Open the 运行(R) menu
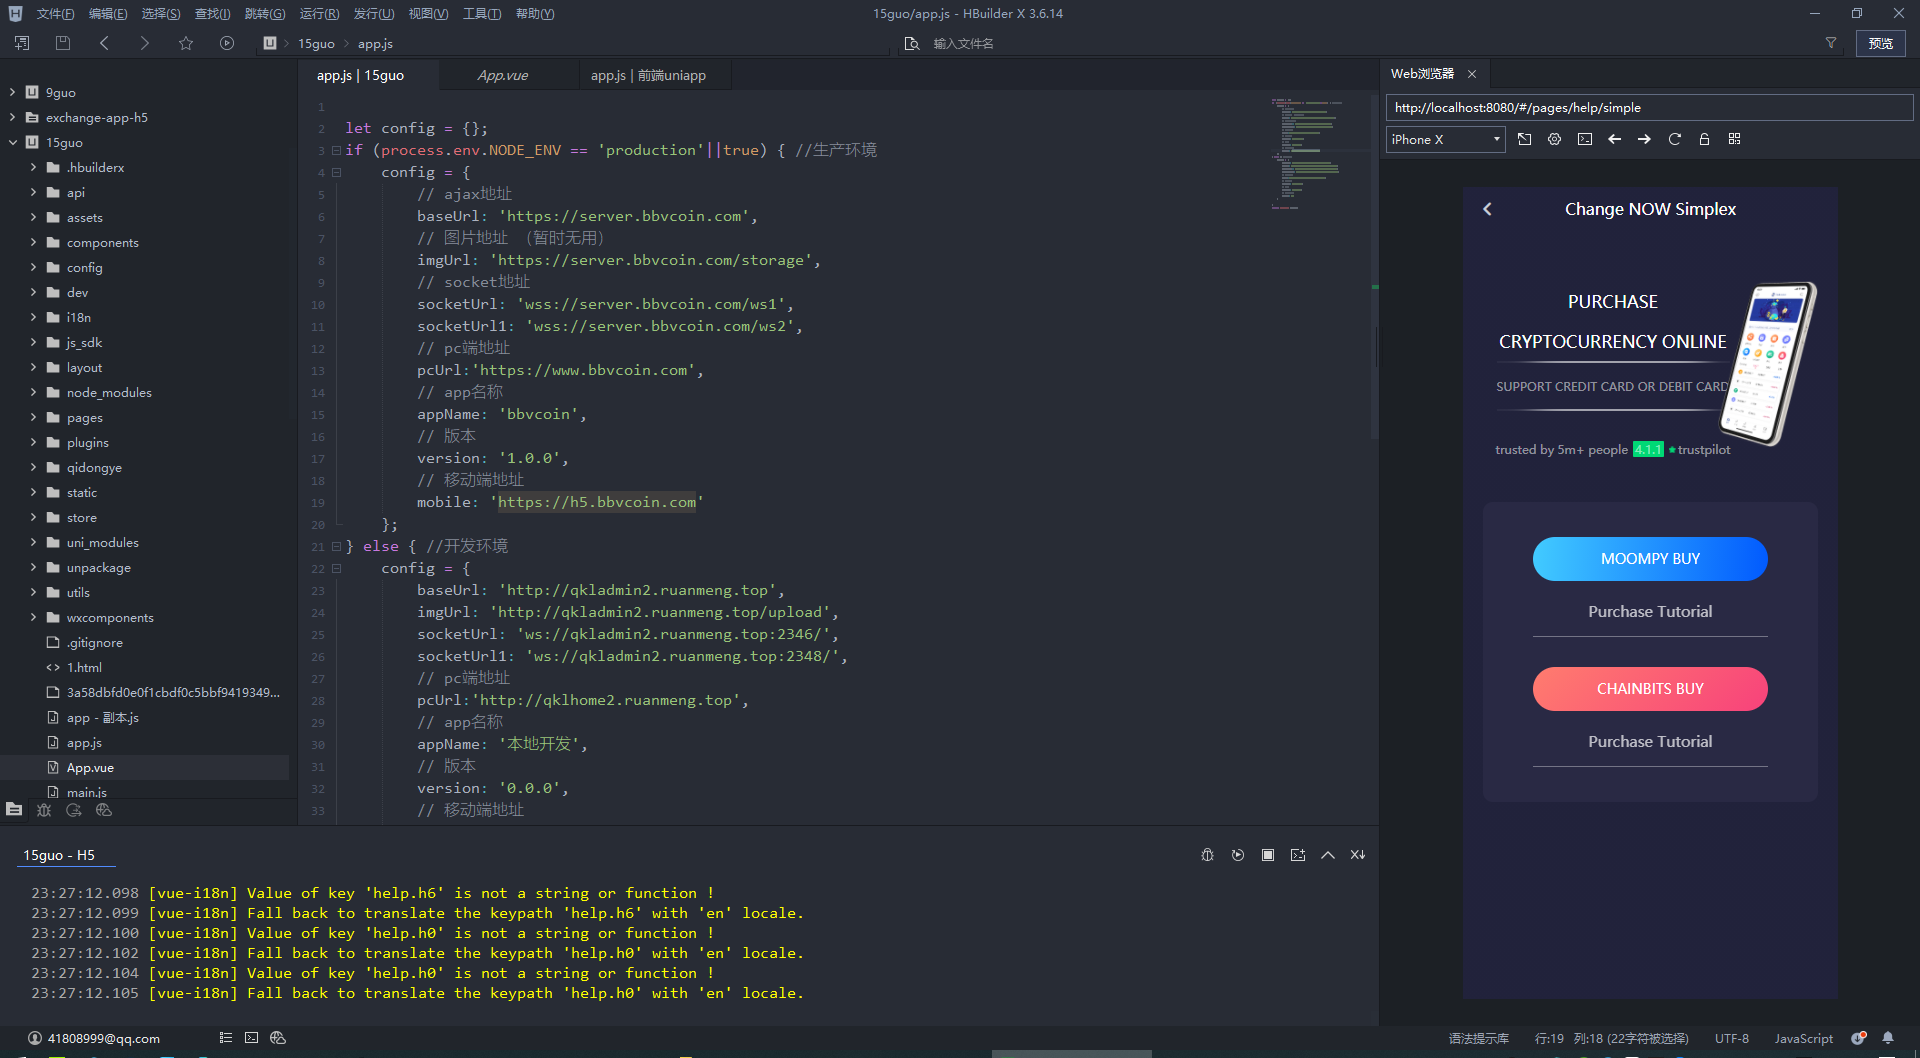Image resolution: width=1920 pixels, height=1058 pixels. [x=319, y=14]
